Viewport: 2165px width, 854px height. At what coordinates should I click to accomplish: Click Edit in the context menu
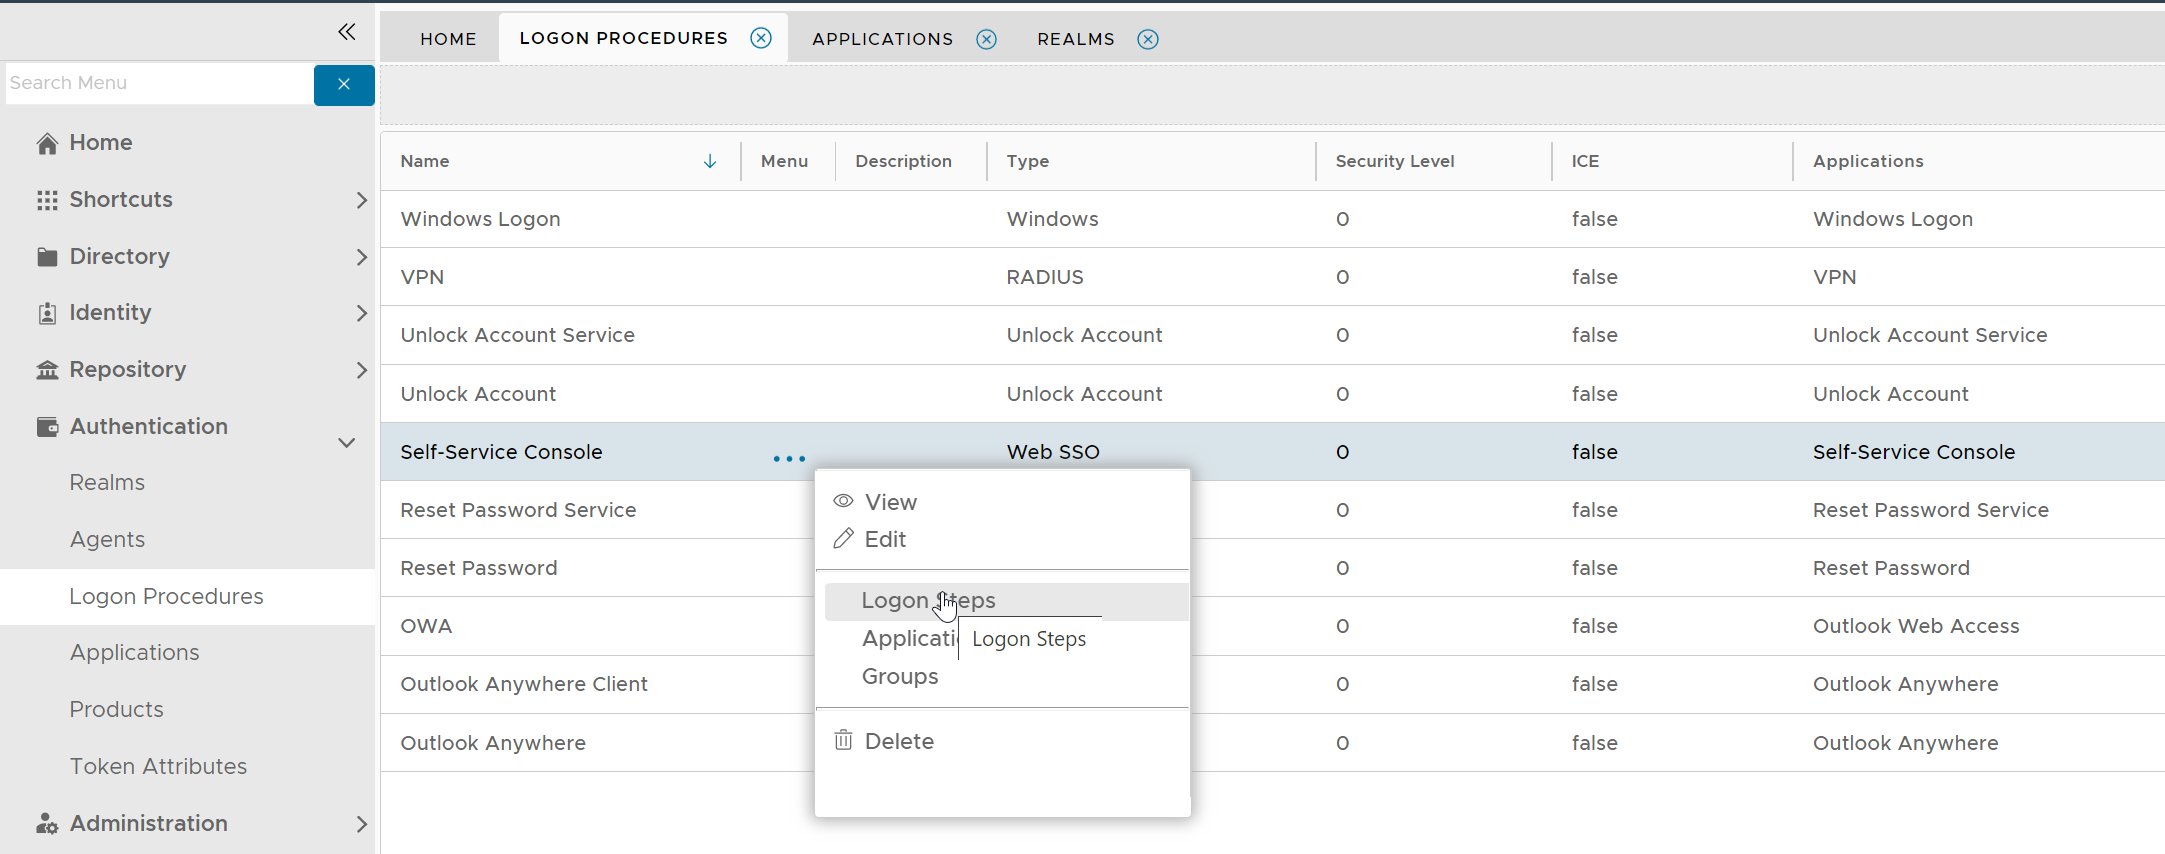tap(884, 539)
